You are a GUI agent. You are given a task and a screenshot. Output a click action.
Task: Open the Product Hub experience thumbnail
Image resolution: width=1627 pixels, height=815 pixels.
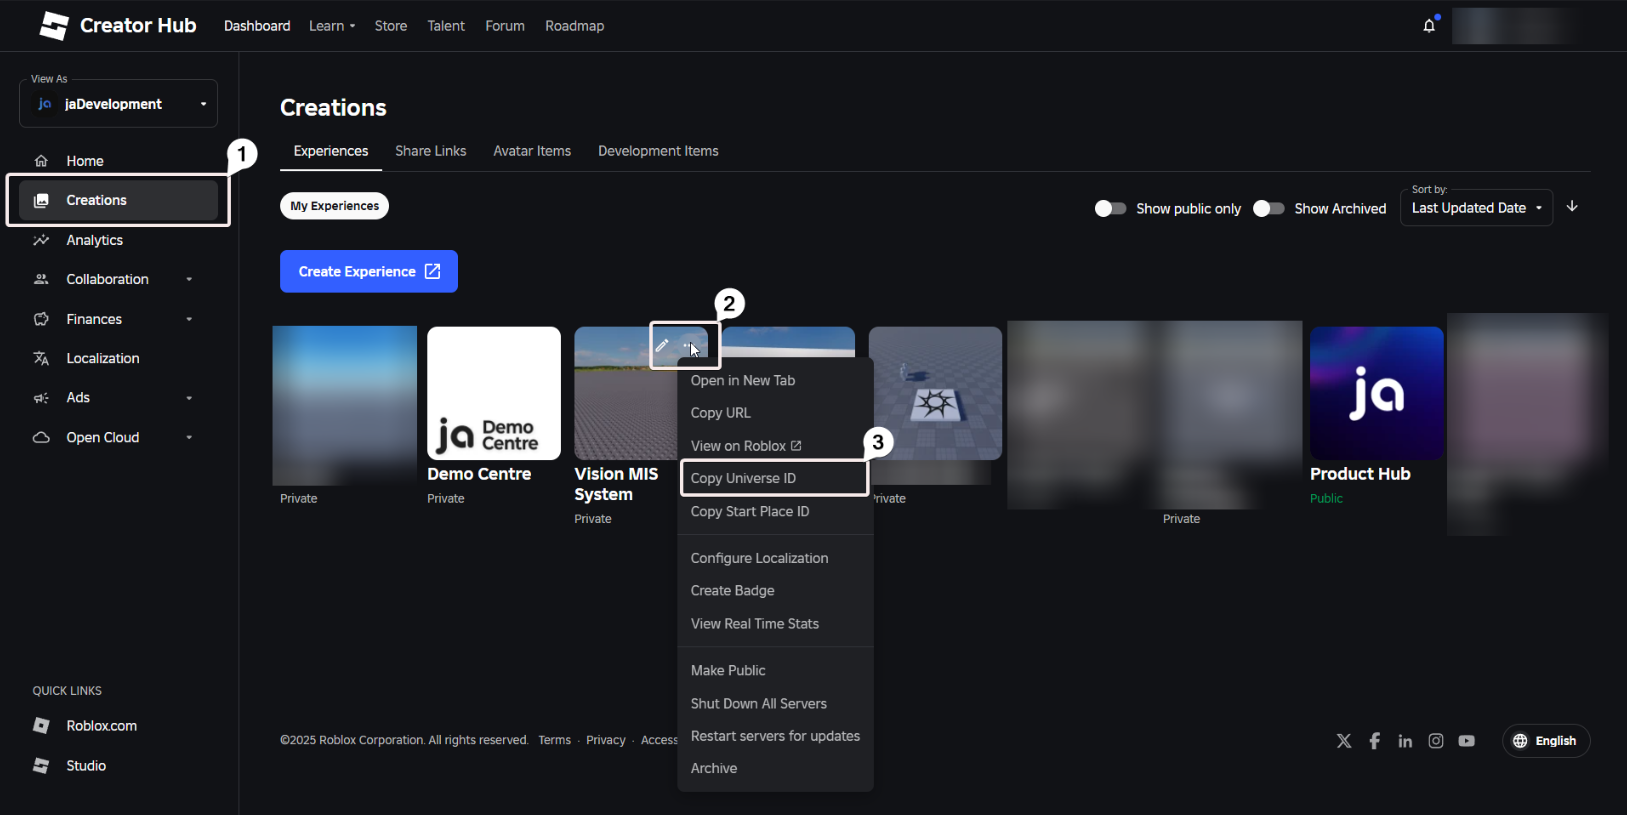[x=1377, y=393]
